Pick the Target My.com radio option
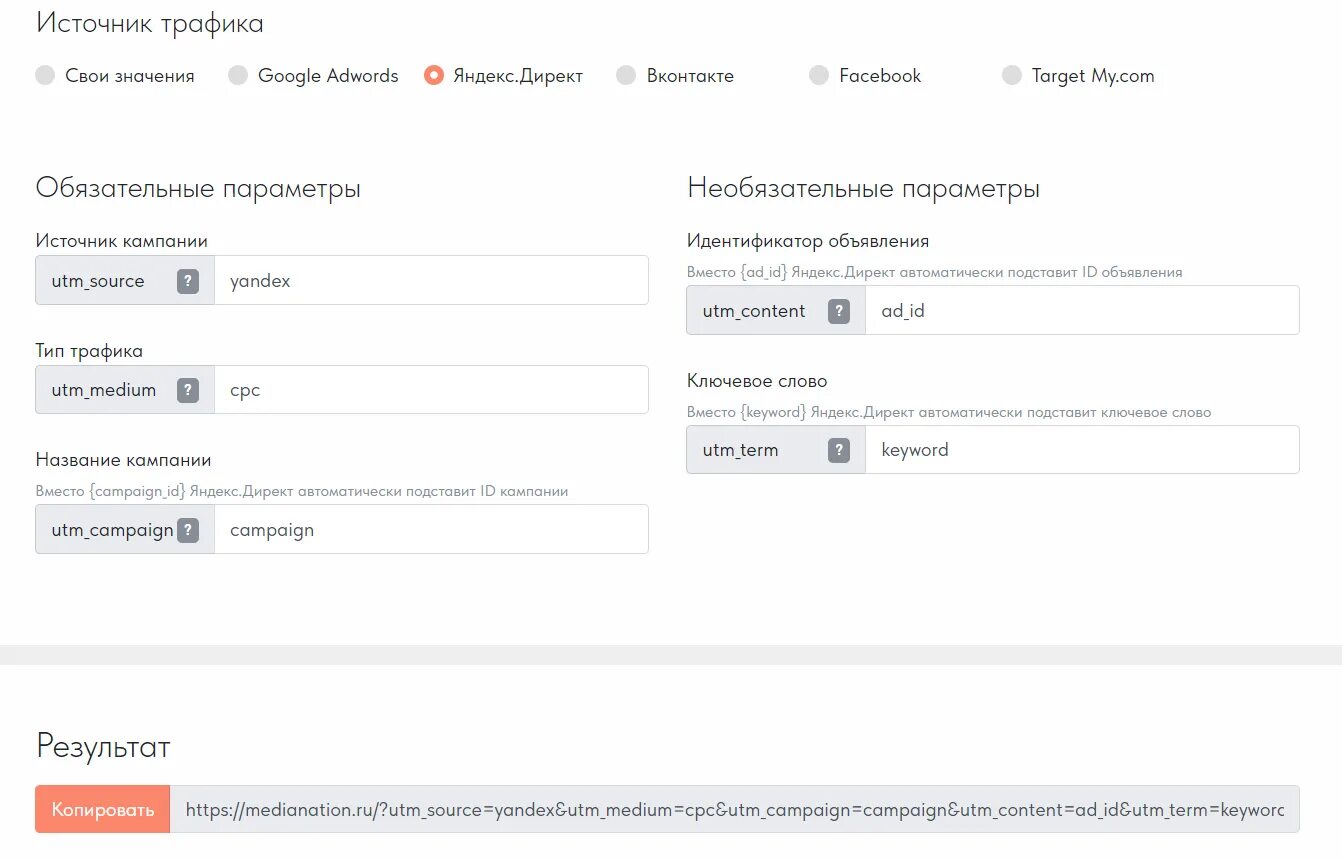The height and width of the screenshot is (859, 1342). click(x=1012, y=75)
